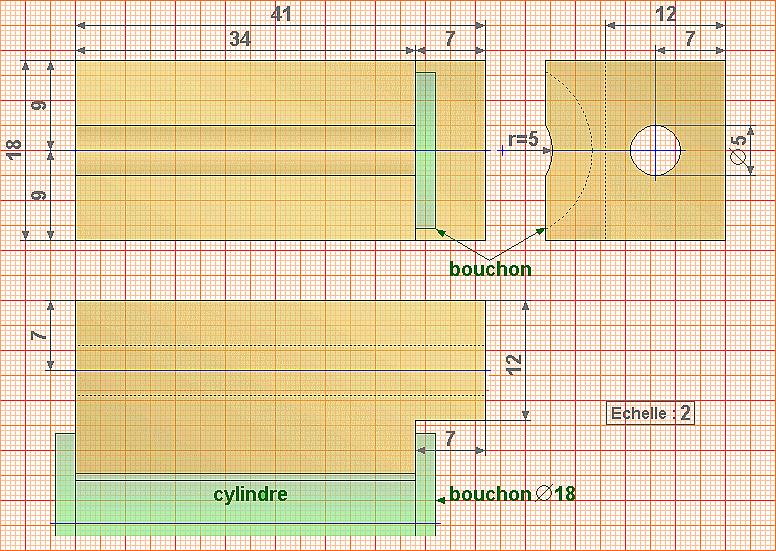This screenshot has width=776, height=551.
Task: Click the "bouchon ∅18" label
Action: [x=512, y=494]
